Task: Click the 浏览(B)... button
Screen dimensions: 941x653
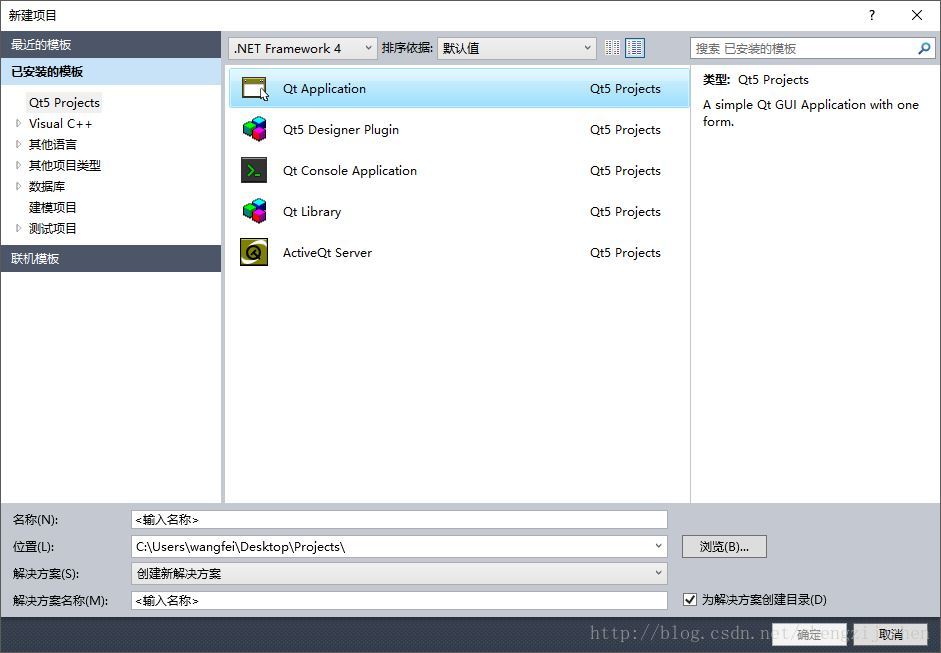Action: [x=724, y=546]
